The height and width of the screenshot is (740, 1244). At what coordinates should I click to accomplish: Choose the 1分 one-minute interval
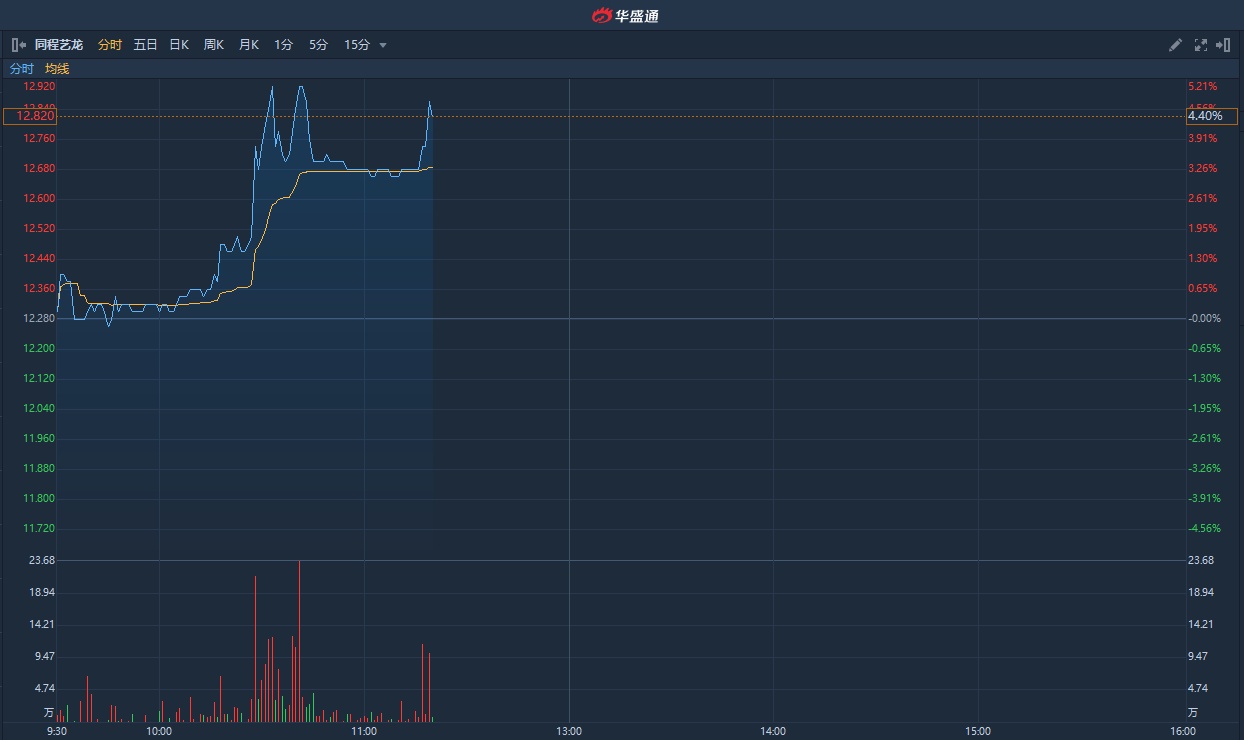[284, 45]
